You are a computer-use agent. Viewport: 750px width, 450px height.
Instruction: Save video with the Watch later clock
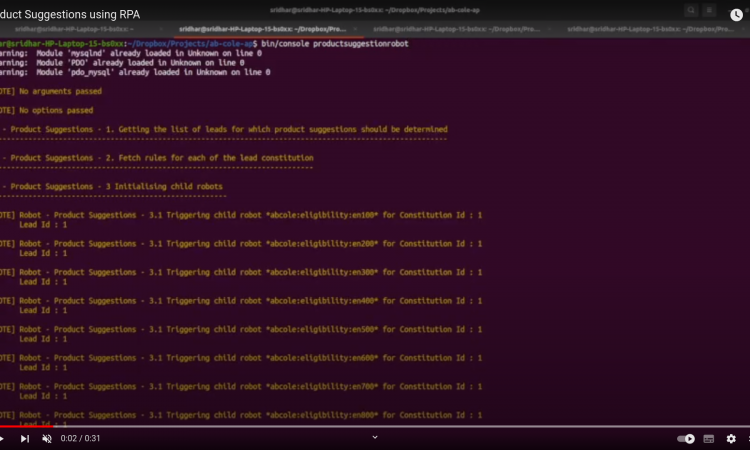click(x=737, y=12)
